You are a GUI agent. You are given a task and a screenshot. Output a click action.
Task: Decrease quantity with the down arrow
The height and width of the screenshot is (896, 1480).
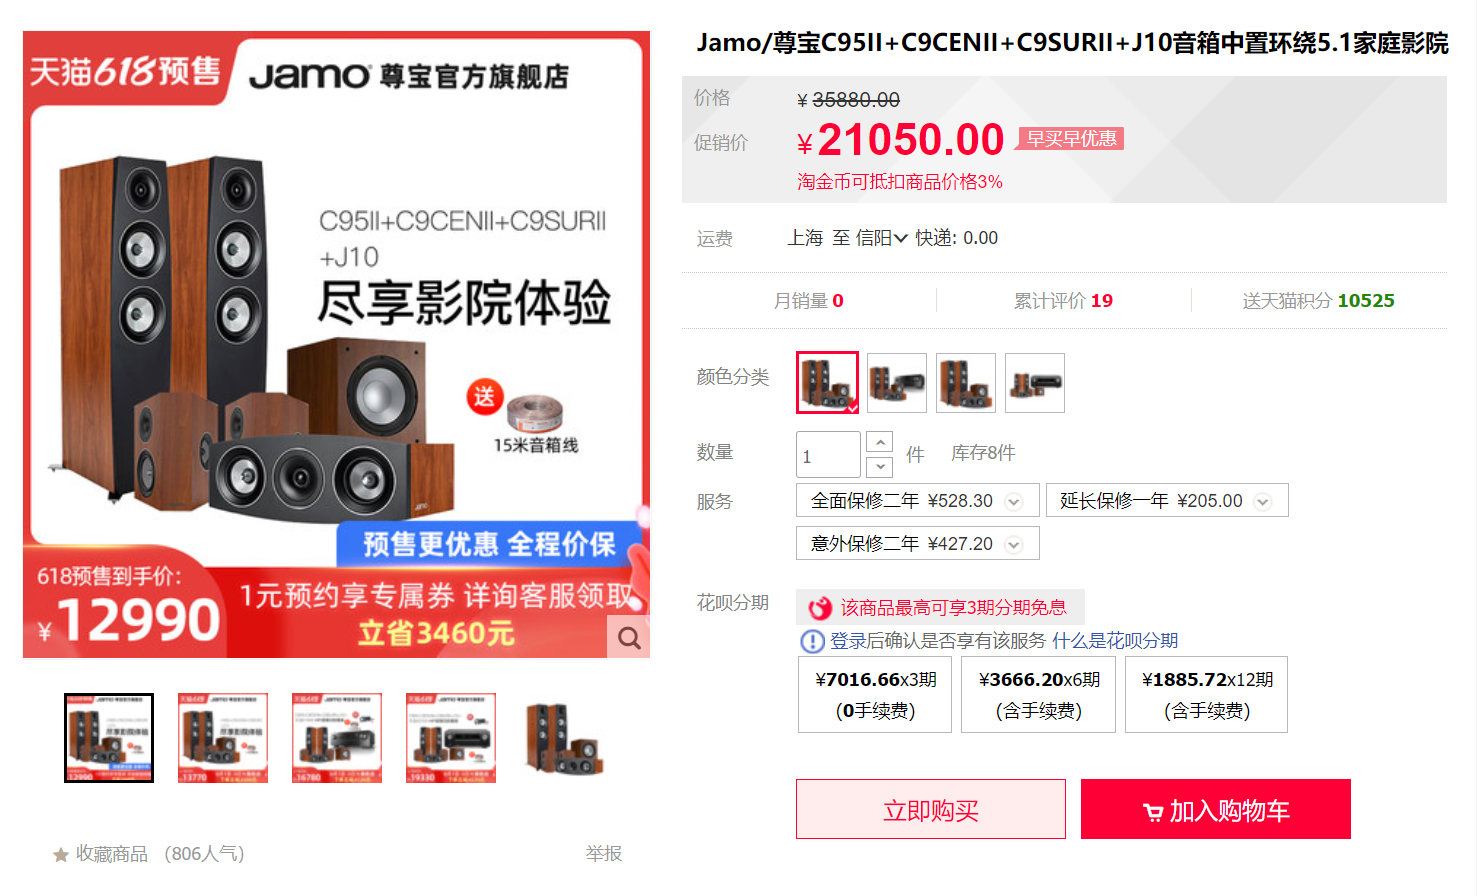pos(880,467)
